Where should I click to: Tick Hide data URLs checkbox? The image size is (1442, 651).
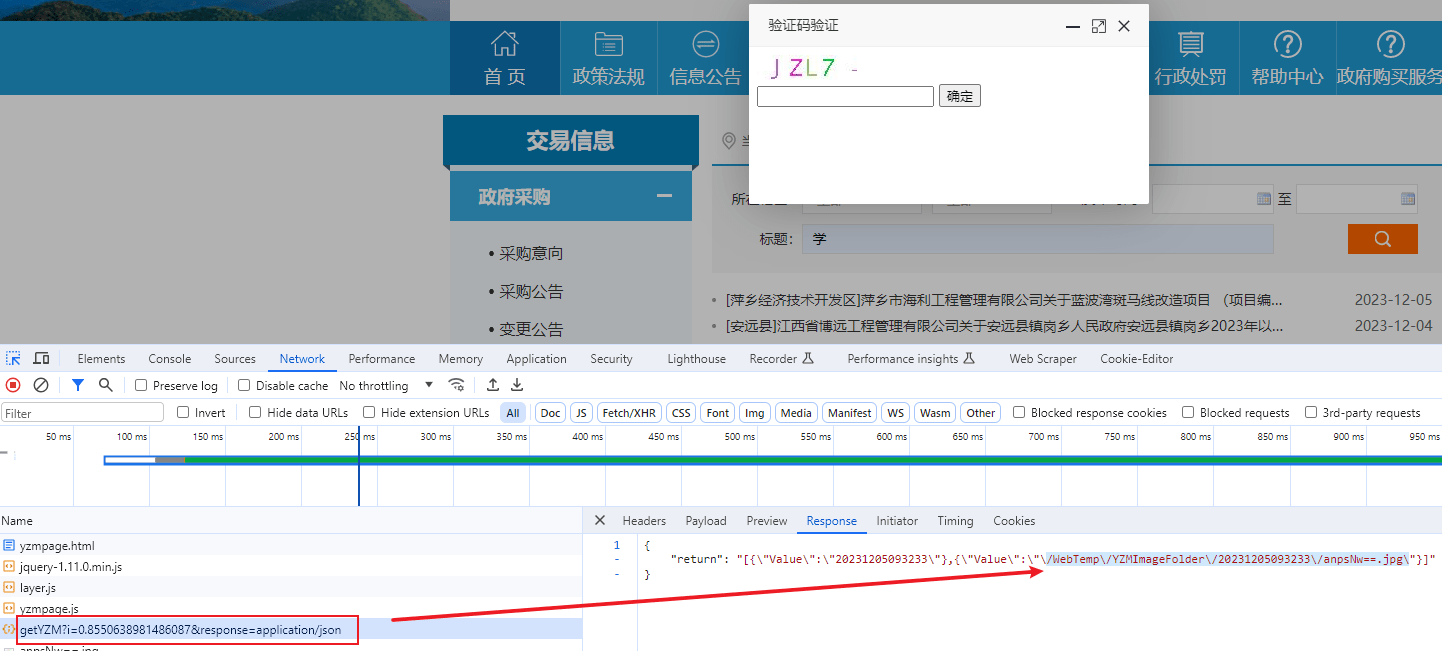[x=255, y=412]
